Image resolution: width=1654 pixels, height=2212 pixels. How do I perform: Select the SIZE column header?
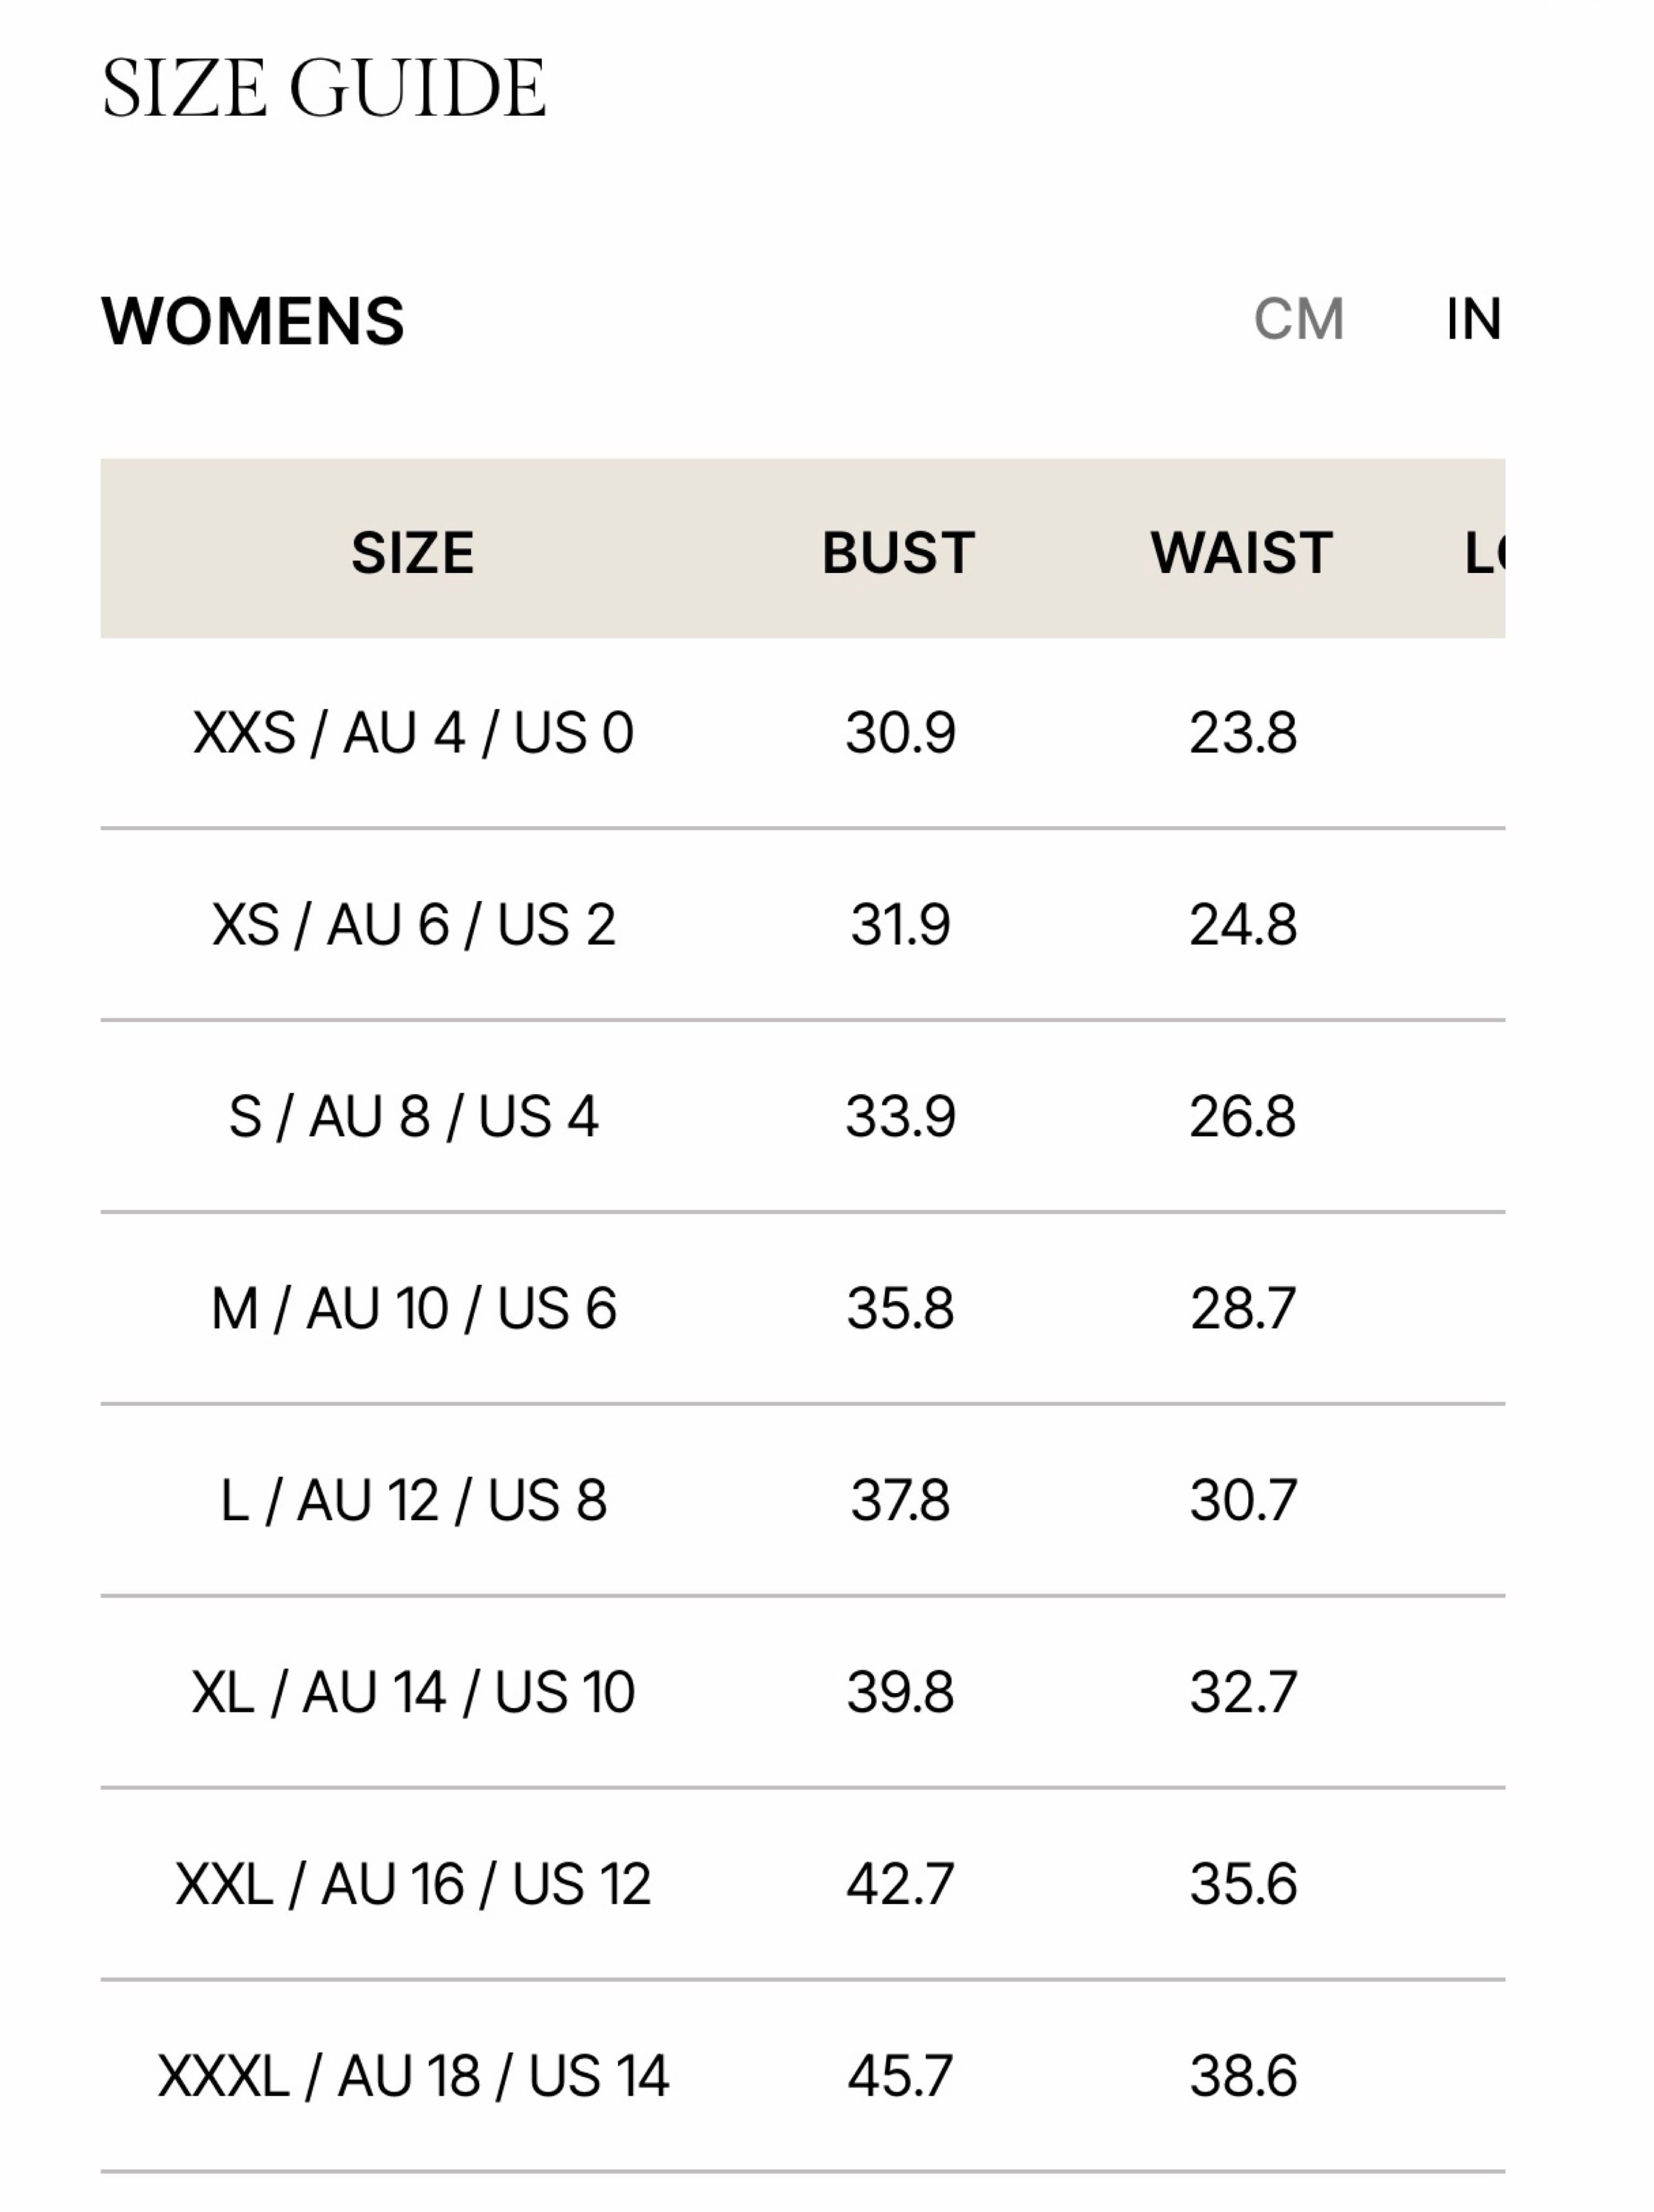click(x=412, y=552)
